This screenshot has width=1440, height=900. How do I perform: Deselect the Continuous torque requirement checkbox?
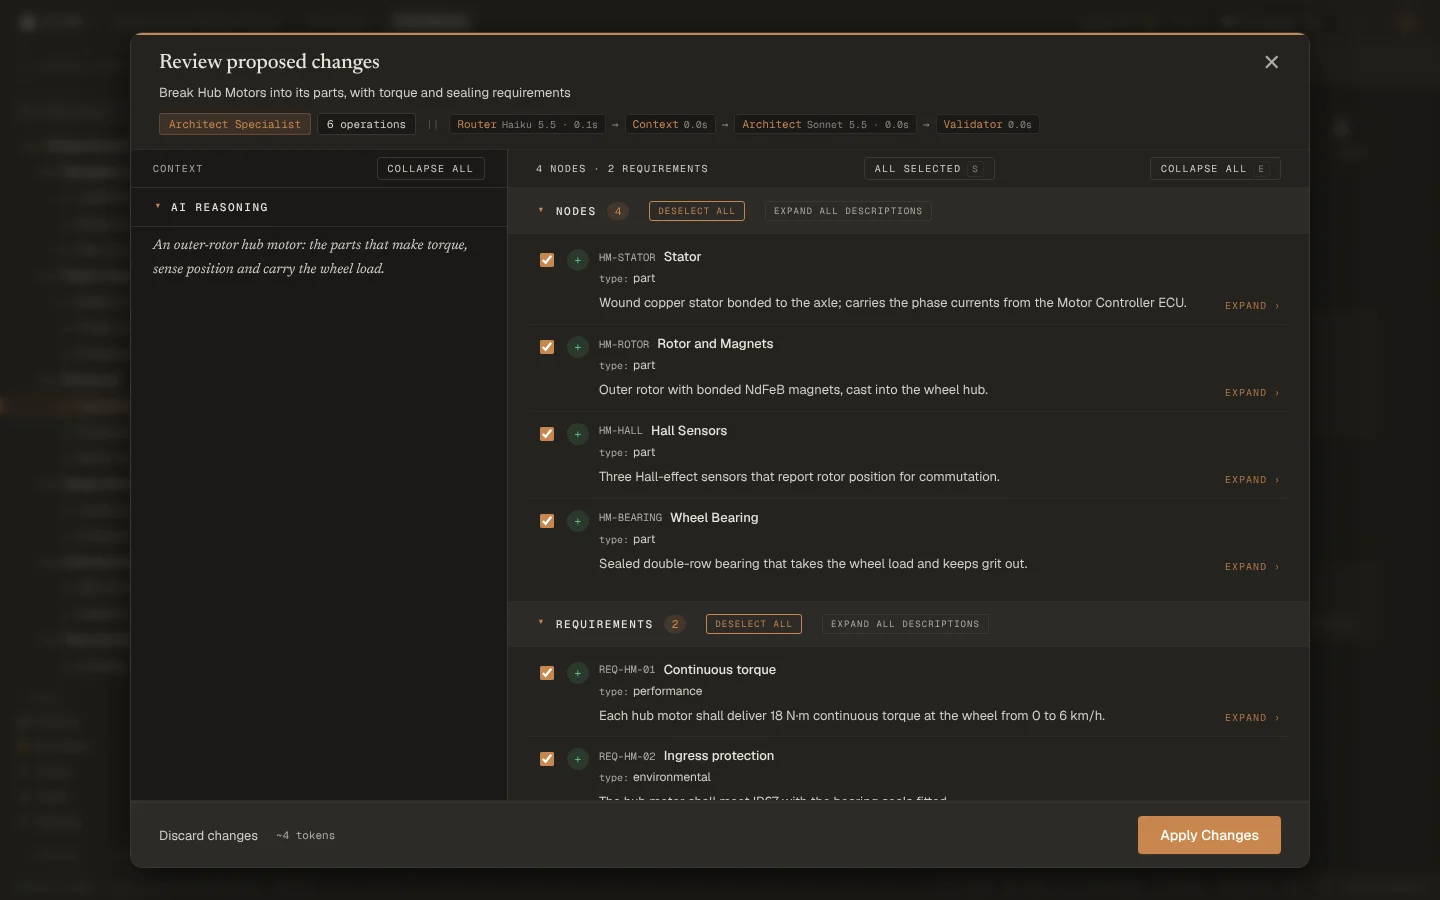(547, 673)
